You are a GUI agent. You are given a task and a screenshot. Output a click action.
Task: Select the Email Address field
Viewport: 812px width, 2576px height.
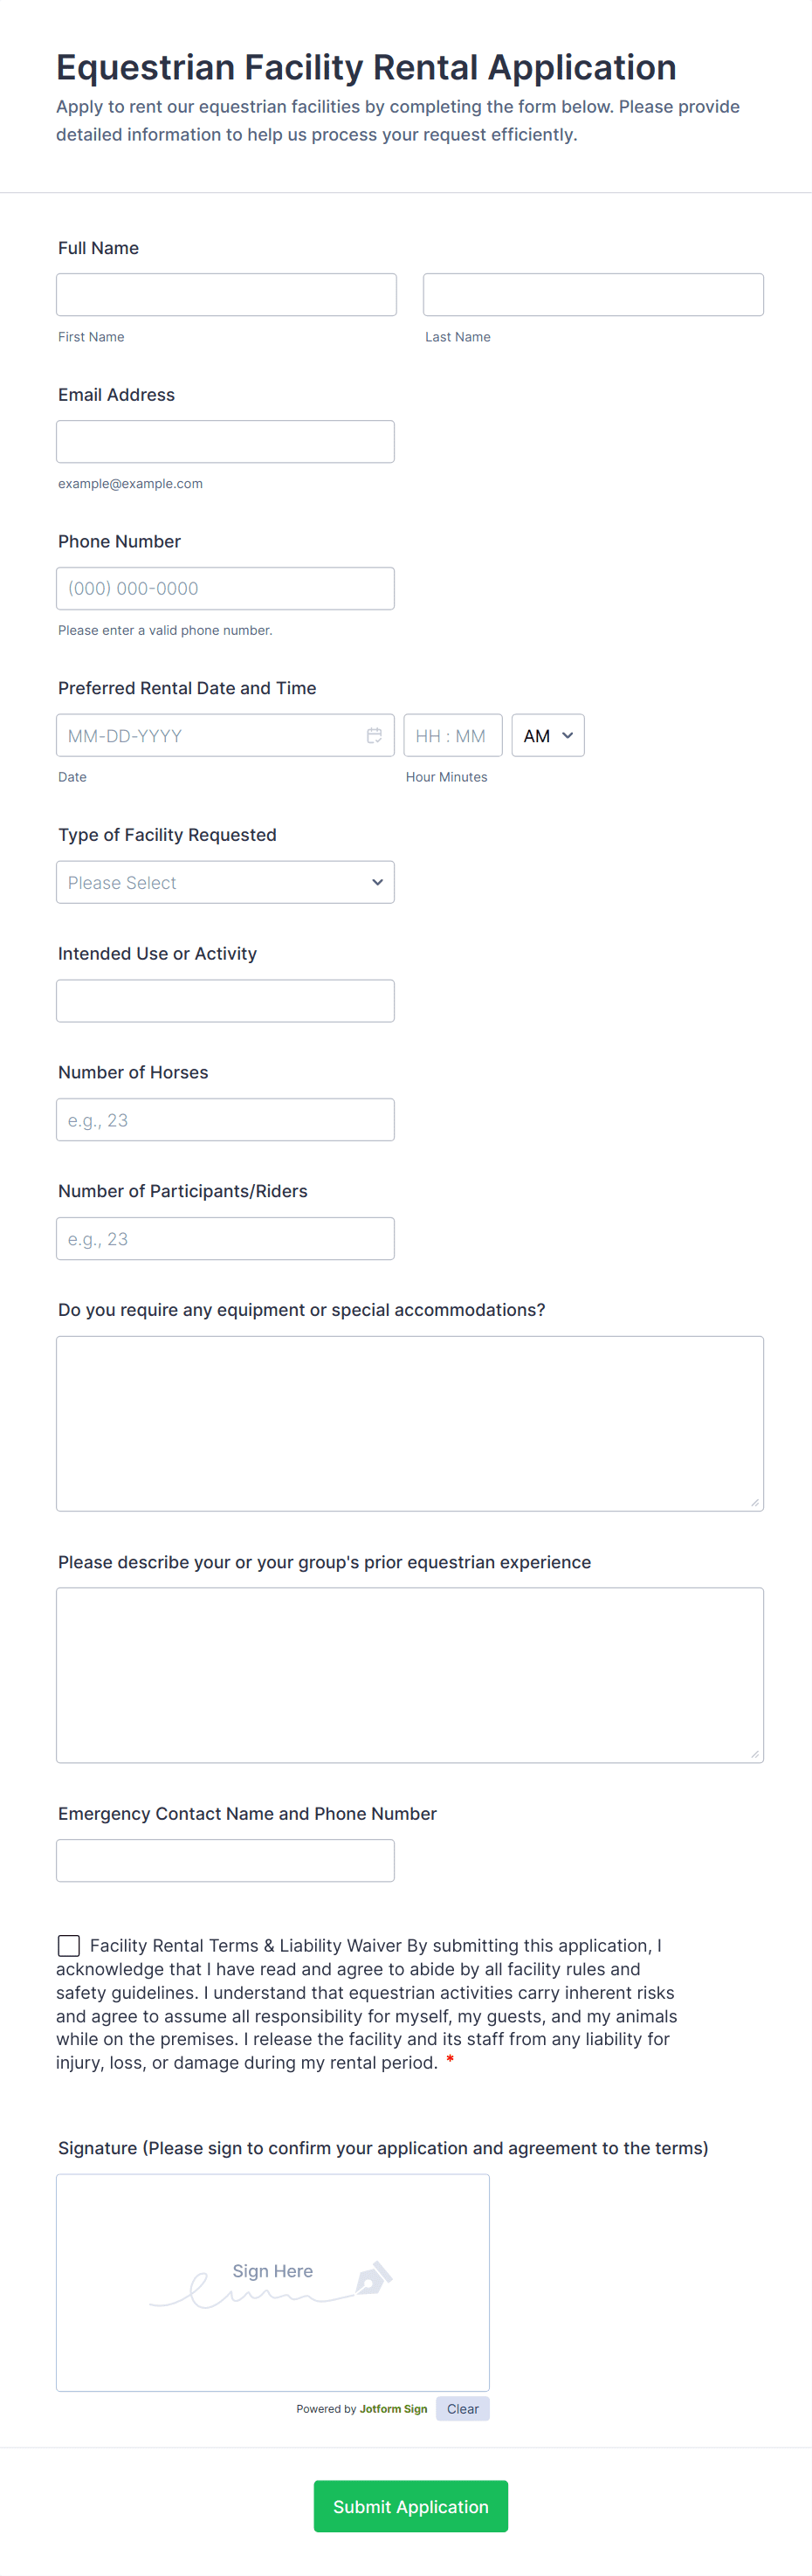click(x=225, y=441)
